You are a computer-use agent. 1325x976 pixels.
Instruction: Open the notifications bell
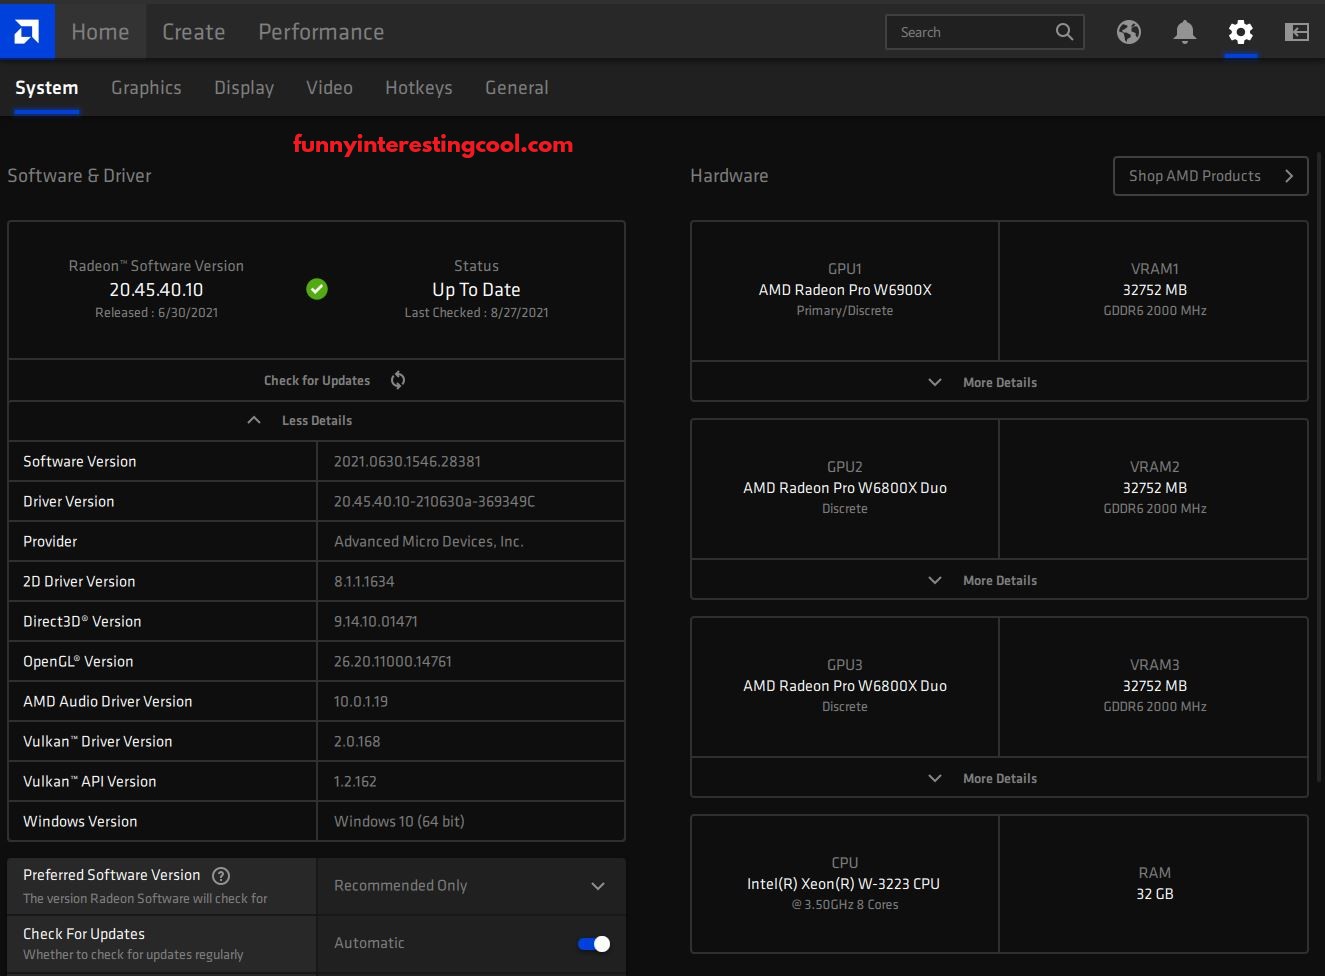pyautogui.click(x=1185, y=32)
